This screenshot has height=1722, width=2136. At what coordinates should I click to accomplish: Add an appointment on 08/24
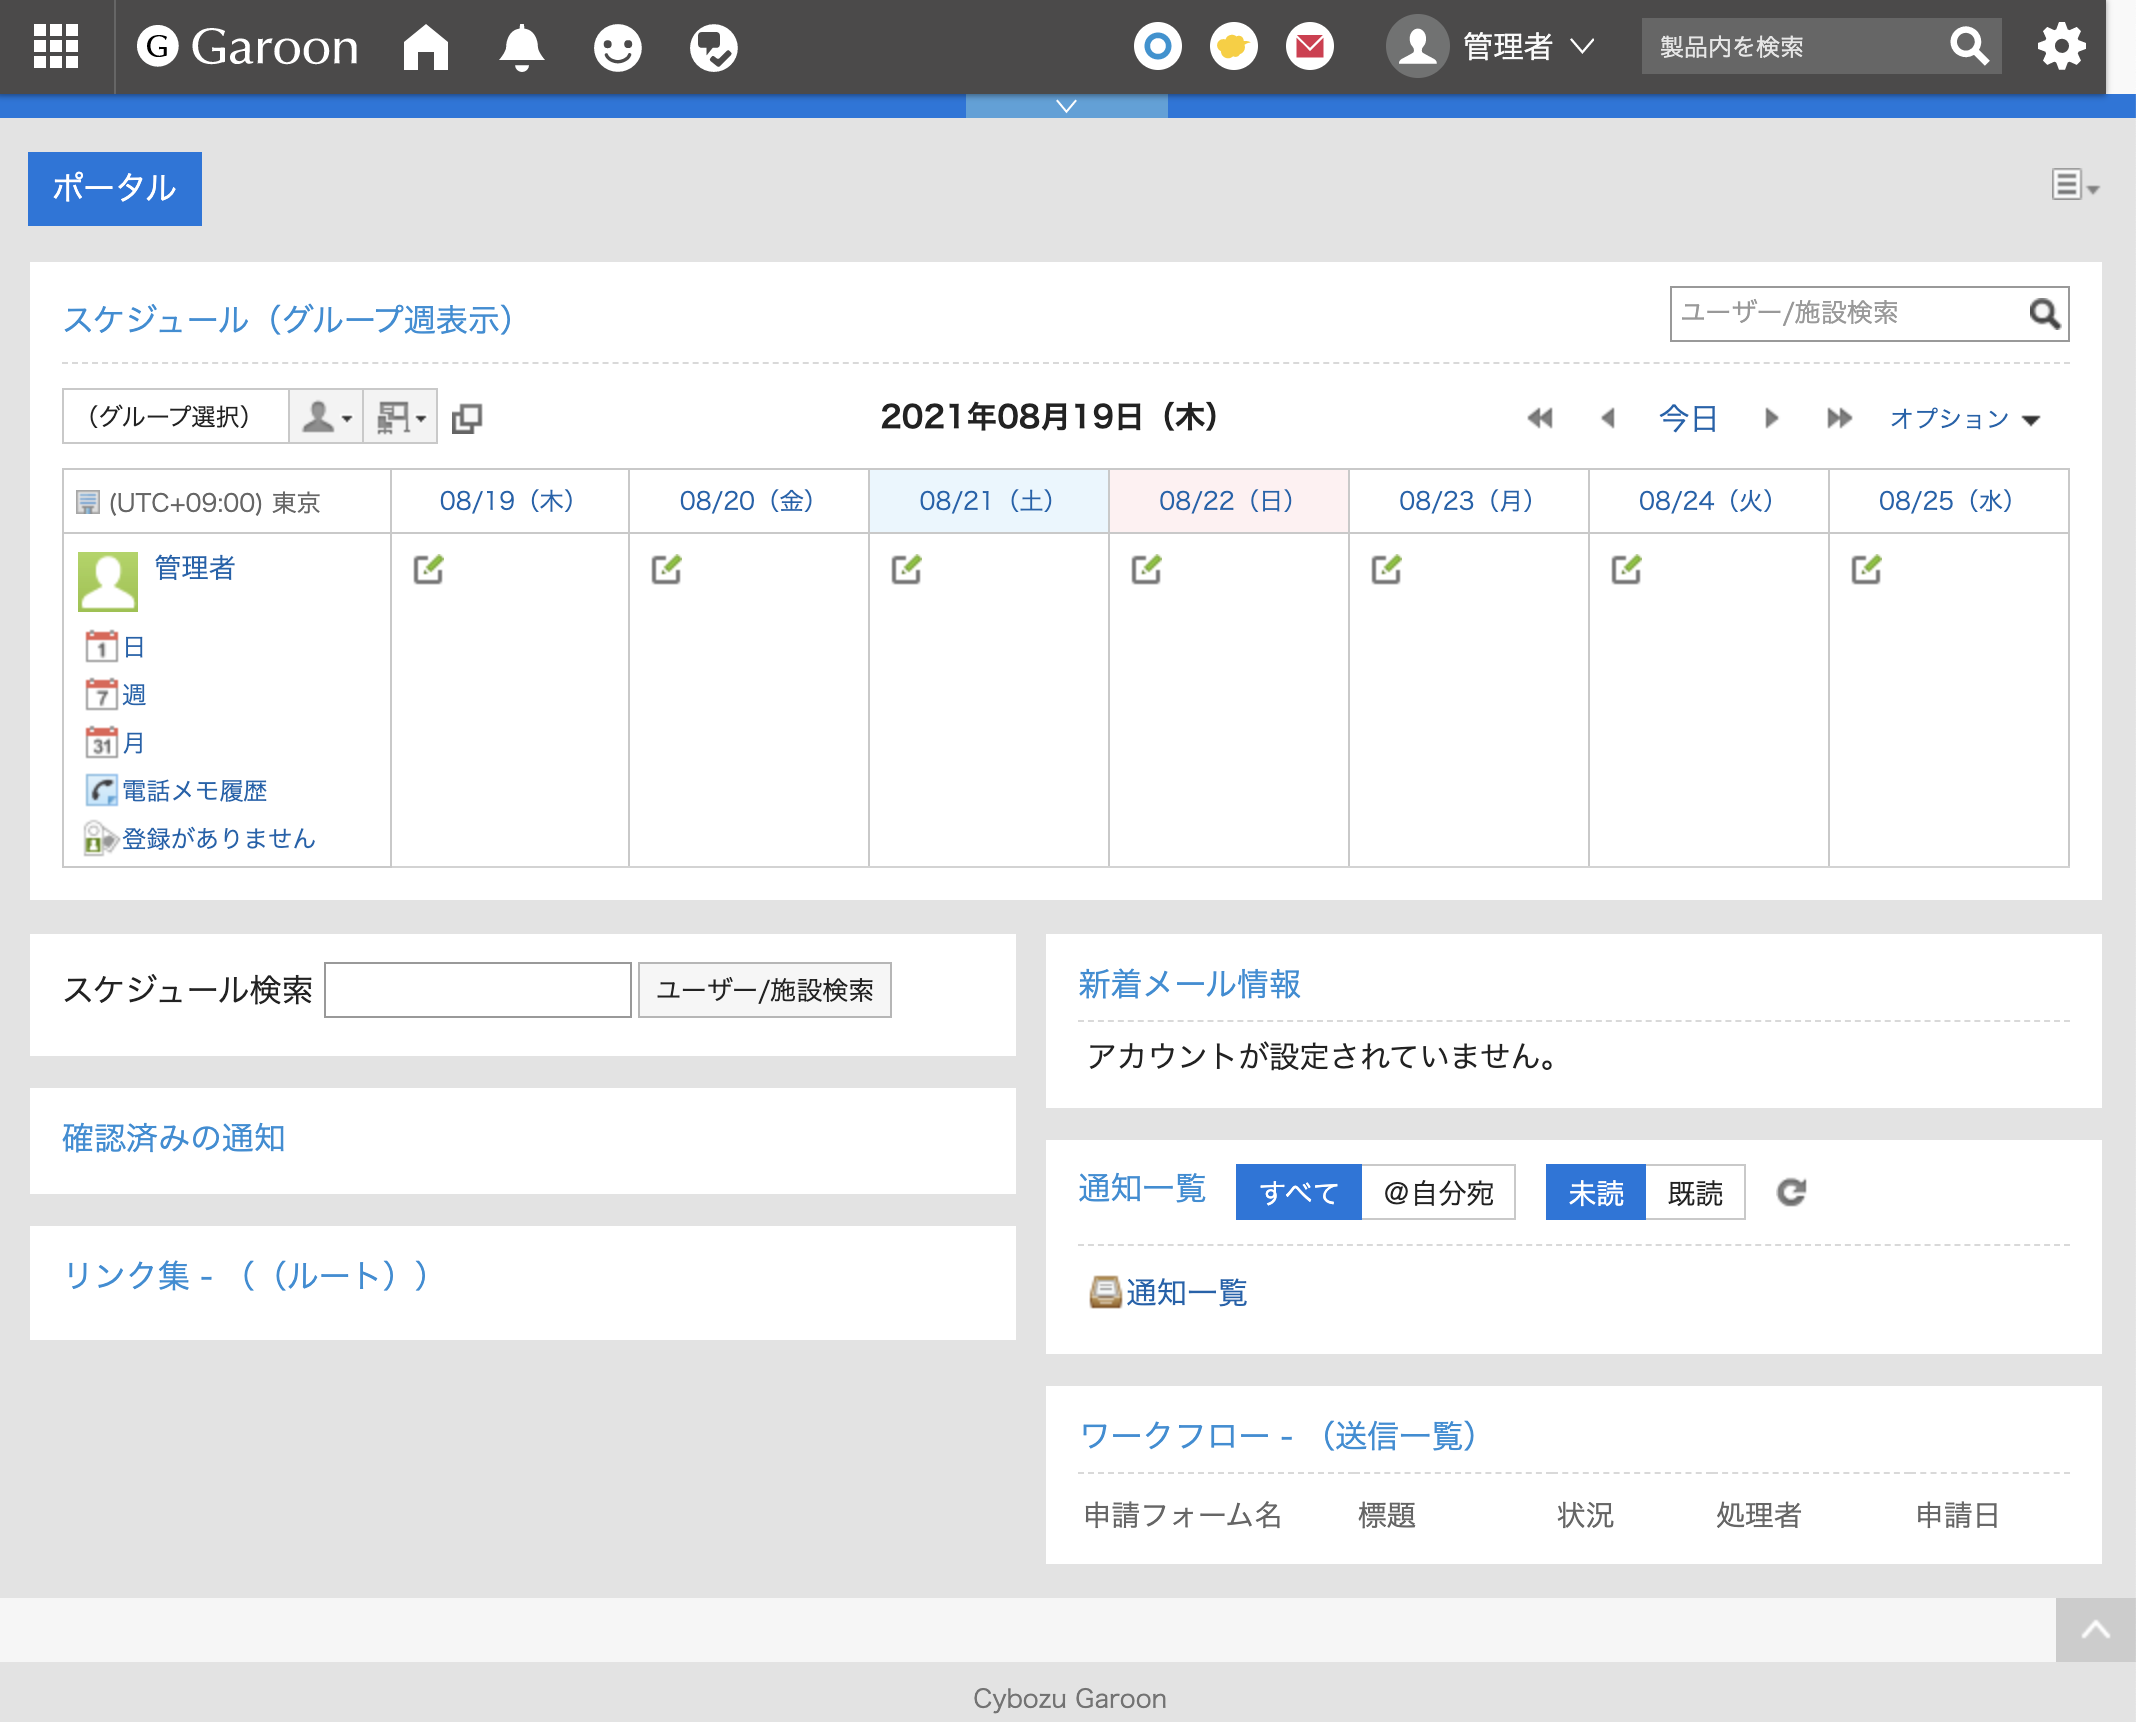(1626, 569)
